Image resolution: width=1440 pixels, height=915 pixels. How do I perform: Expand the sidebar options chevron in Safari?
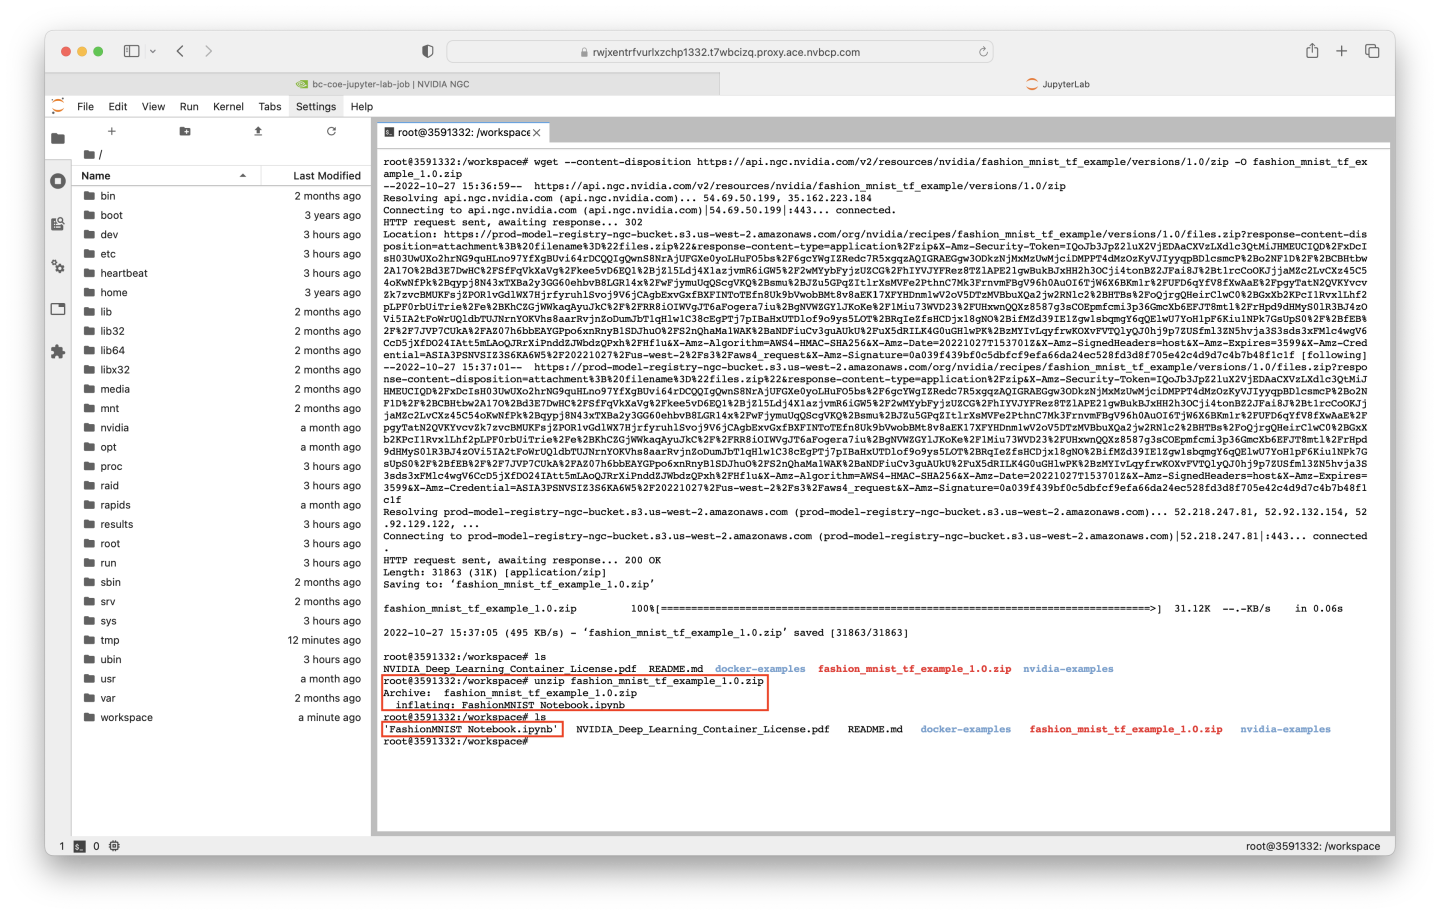click(152, 50)
